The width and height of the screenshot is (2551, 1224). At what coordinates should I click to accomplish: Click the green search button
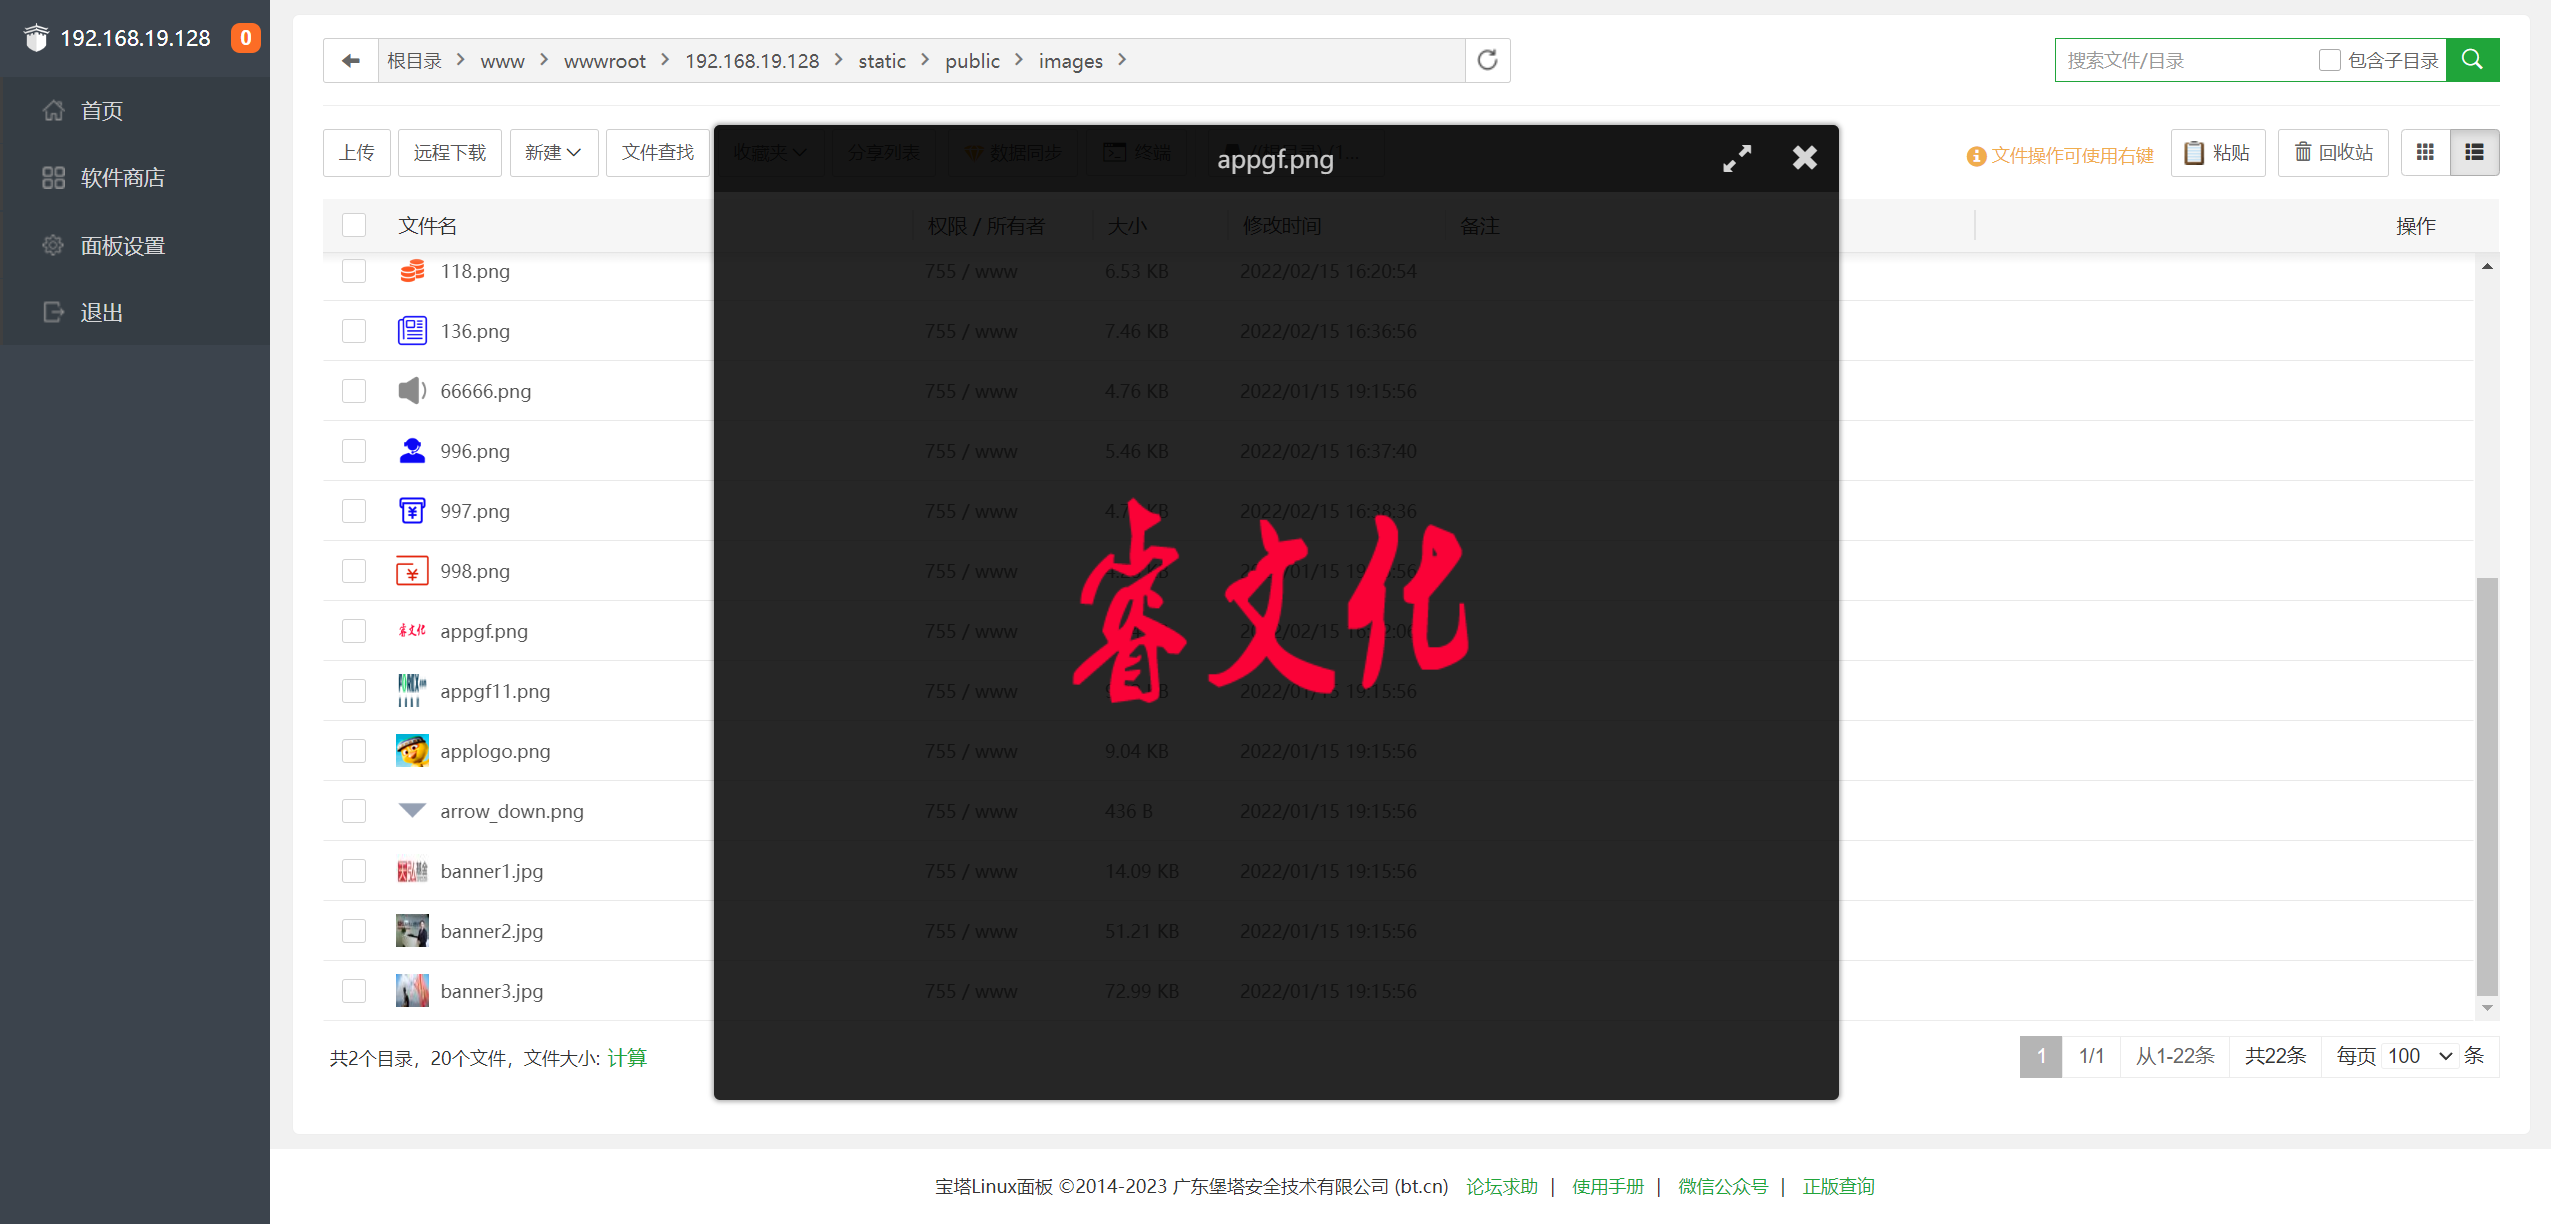(2472, 60)
